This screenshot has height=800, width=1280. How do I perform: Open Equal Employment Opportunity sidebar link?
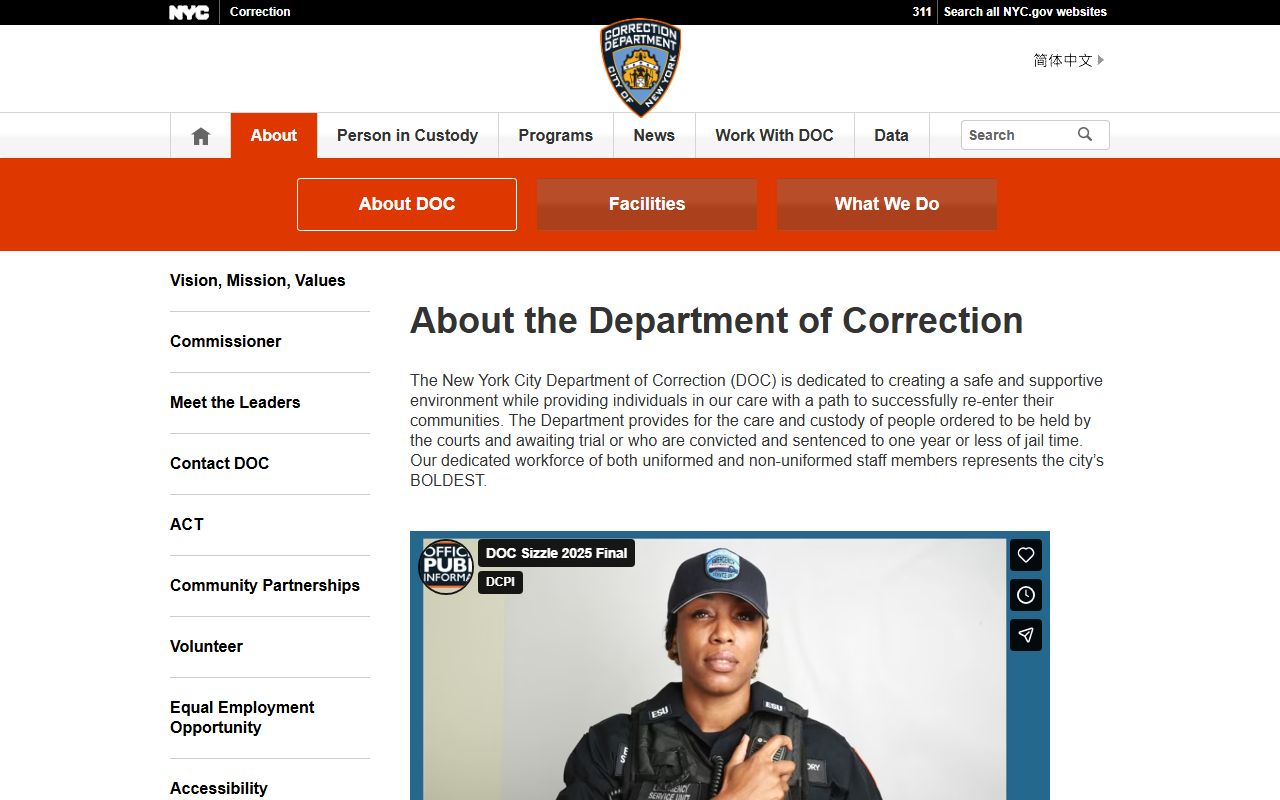(x=242, y=718)
